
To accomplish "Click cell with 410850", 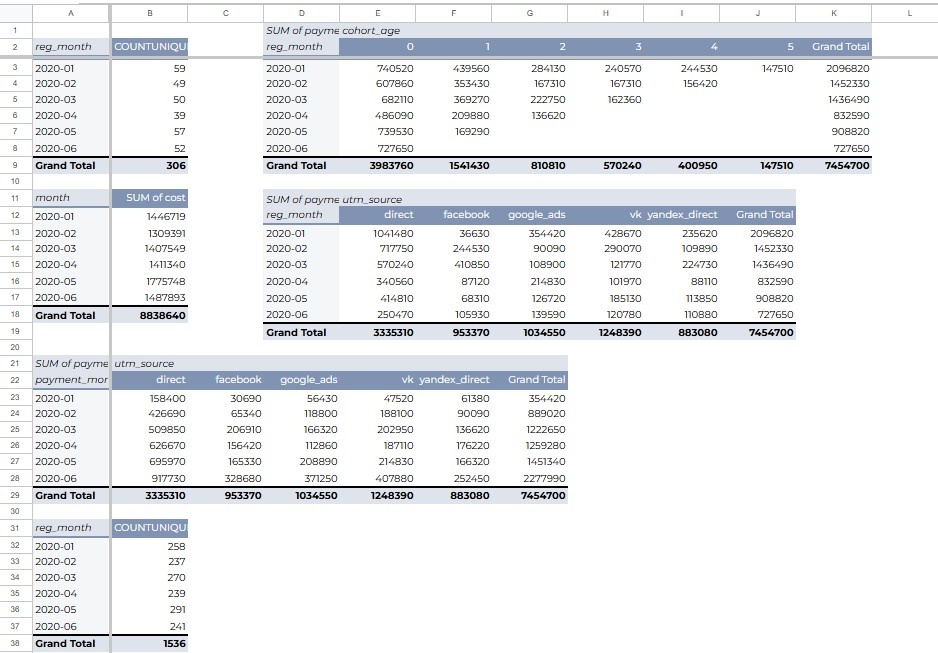I will tap(453, 264).
